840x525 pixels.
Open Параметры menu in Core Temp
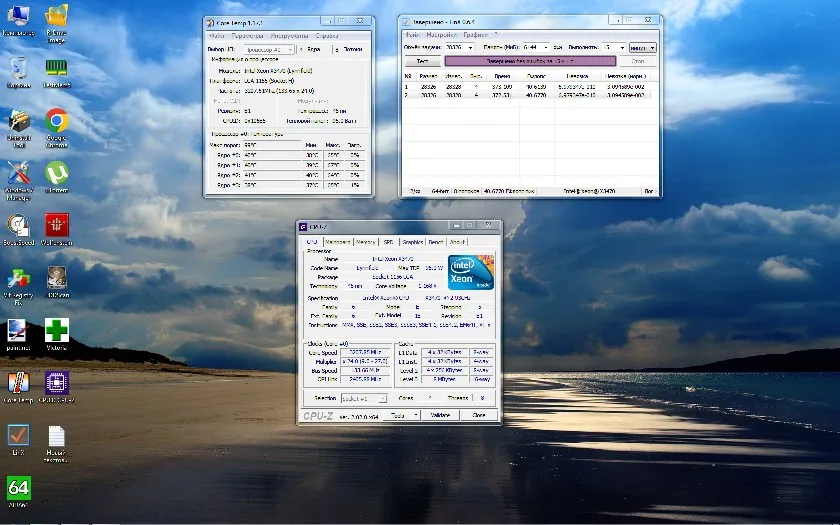point(248,36)
